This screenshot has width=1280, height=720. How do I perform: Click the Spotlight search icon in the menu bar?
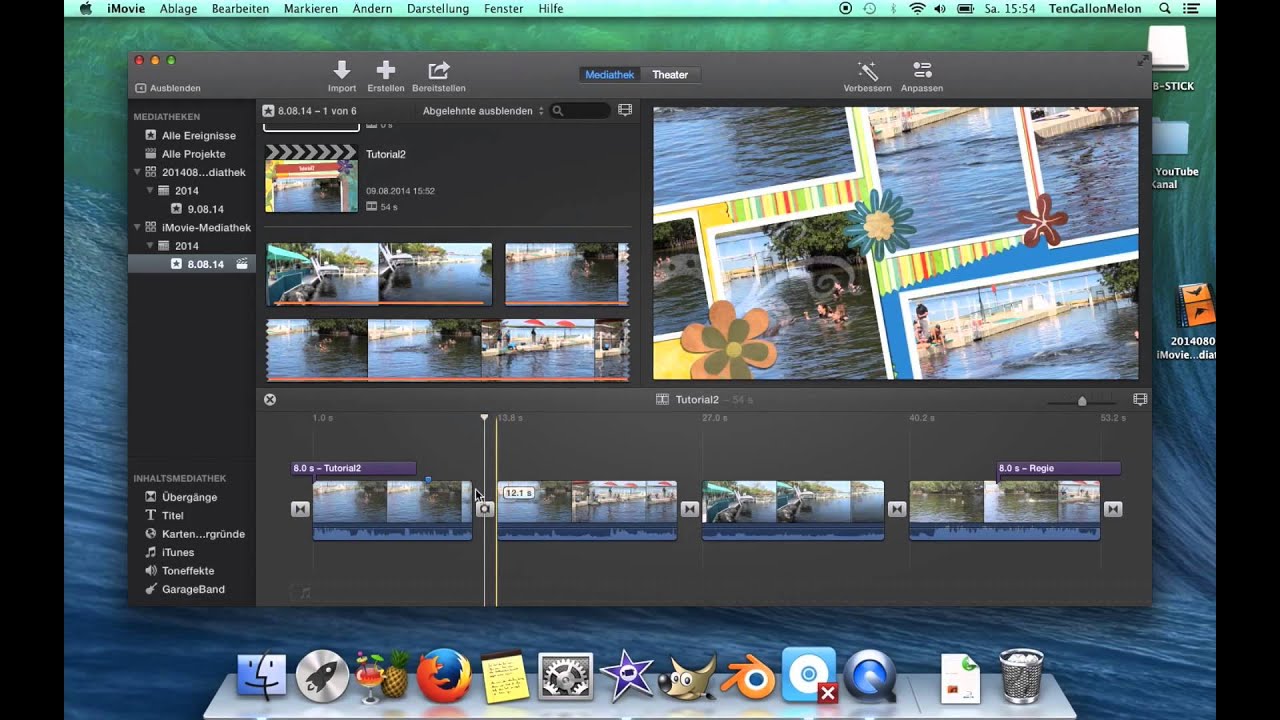pos(1165,8)
